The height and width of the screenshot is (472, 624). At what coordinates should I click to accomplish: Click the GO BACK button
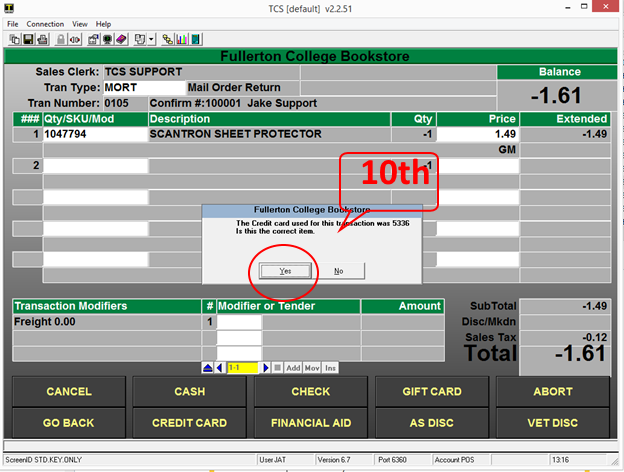pos(69,423)
